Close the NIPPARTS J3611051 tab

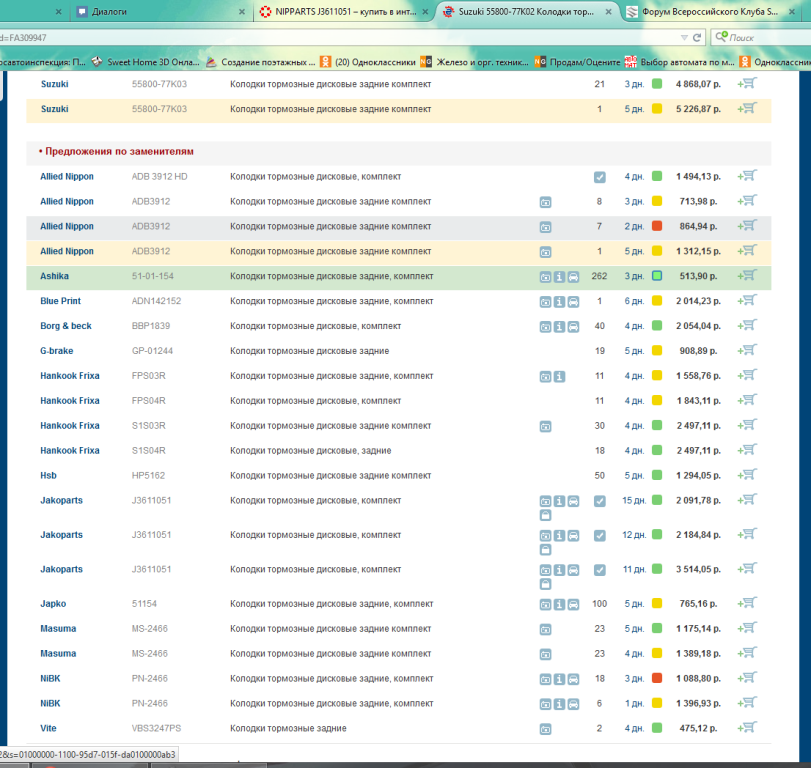click(x=425, y=11)
